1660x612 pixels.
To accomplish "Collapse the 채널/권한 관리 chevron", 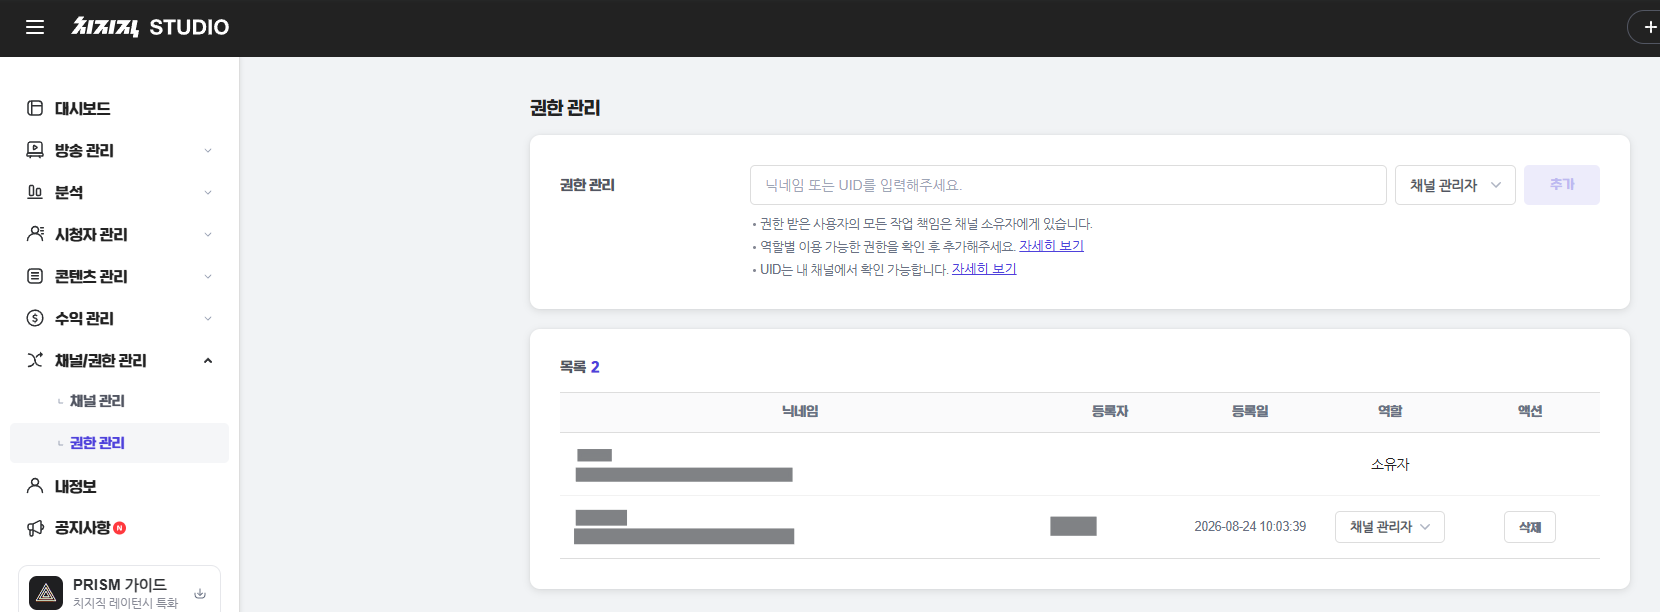I will pos(208,360).
